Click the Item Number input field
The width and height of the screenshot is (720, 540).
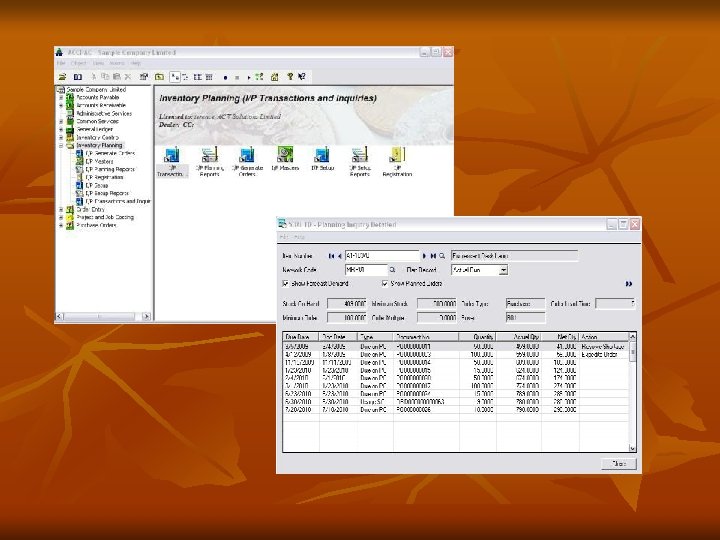point(380,255)
